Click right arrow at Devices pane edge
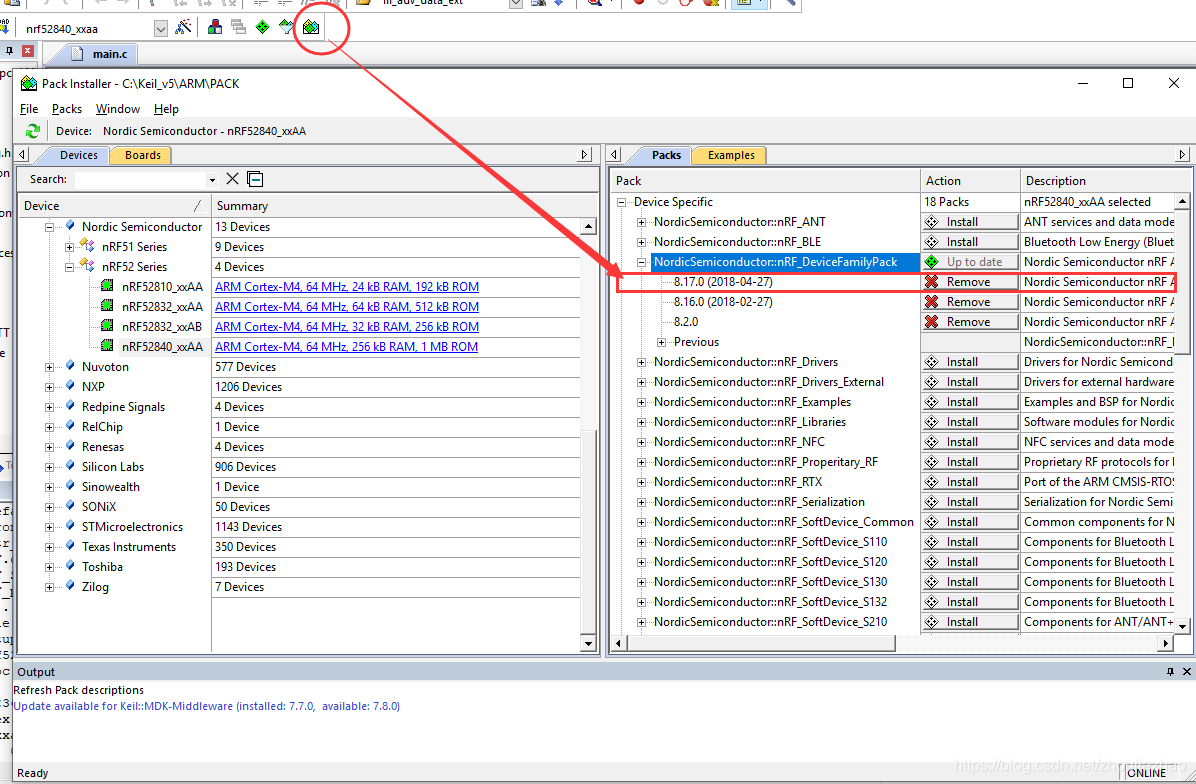Viewport: 1196px width, 784px height. pos(585,155)
